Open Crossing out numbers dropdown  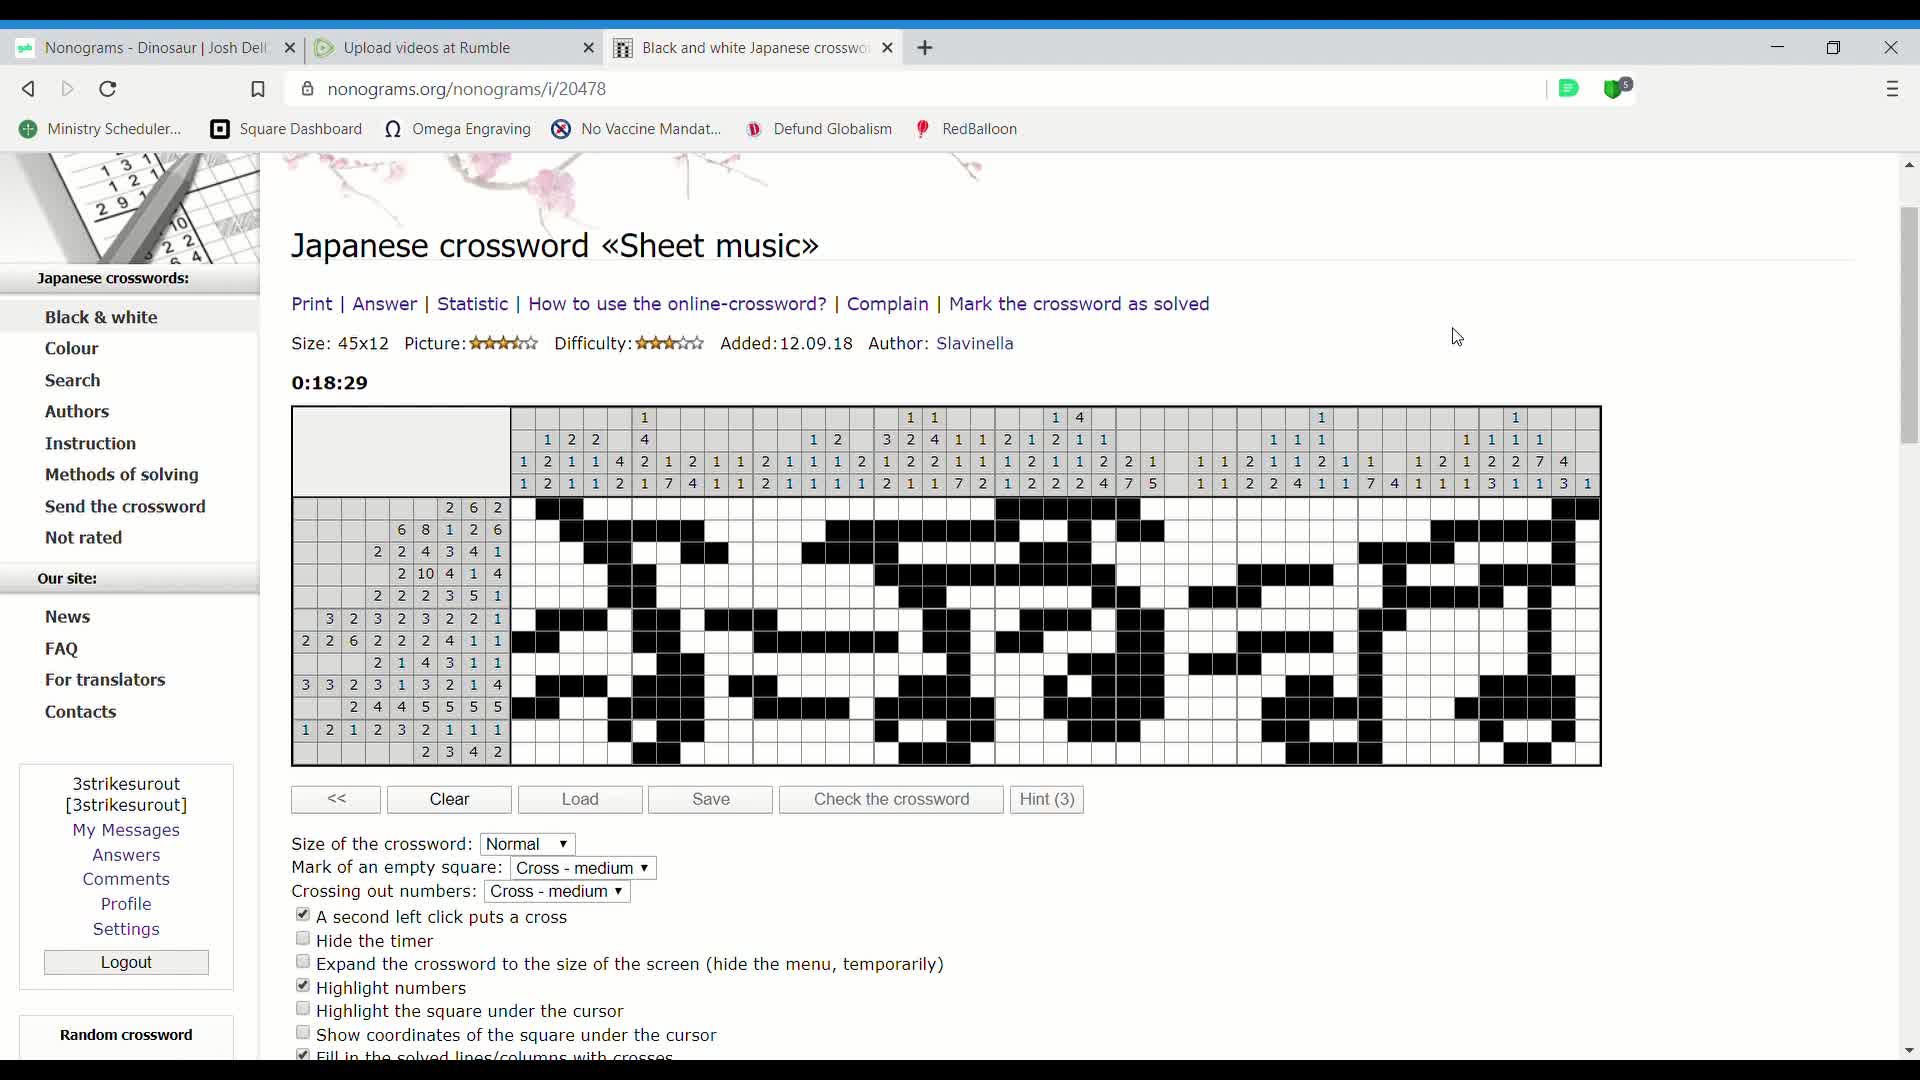click(557, 891)
